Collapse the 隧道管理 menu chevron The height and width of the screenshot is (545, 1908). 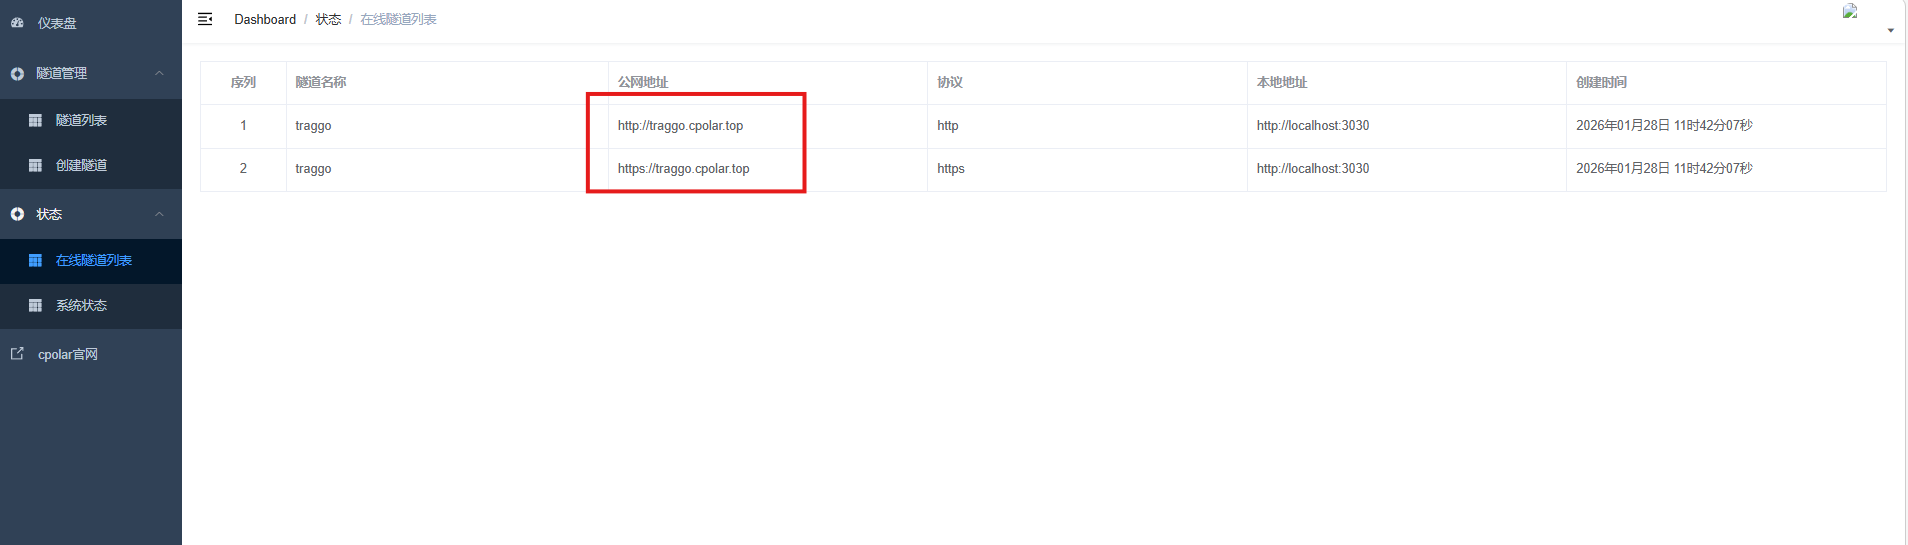[x=159, y=73]
